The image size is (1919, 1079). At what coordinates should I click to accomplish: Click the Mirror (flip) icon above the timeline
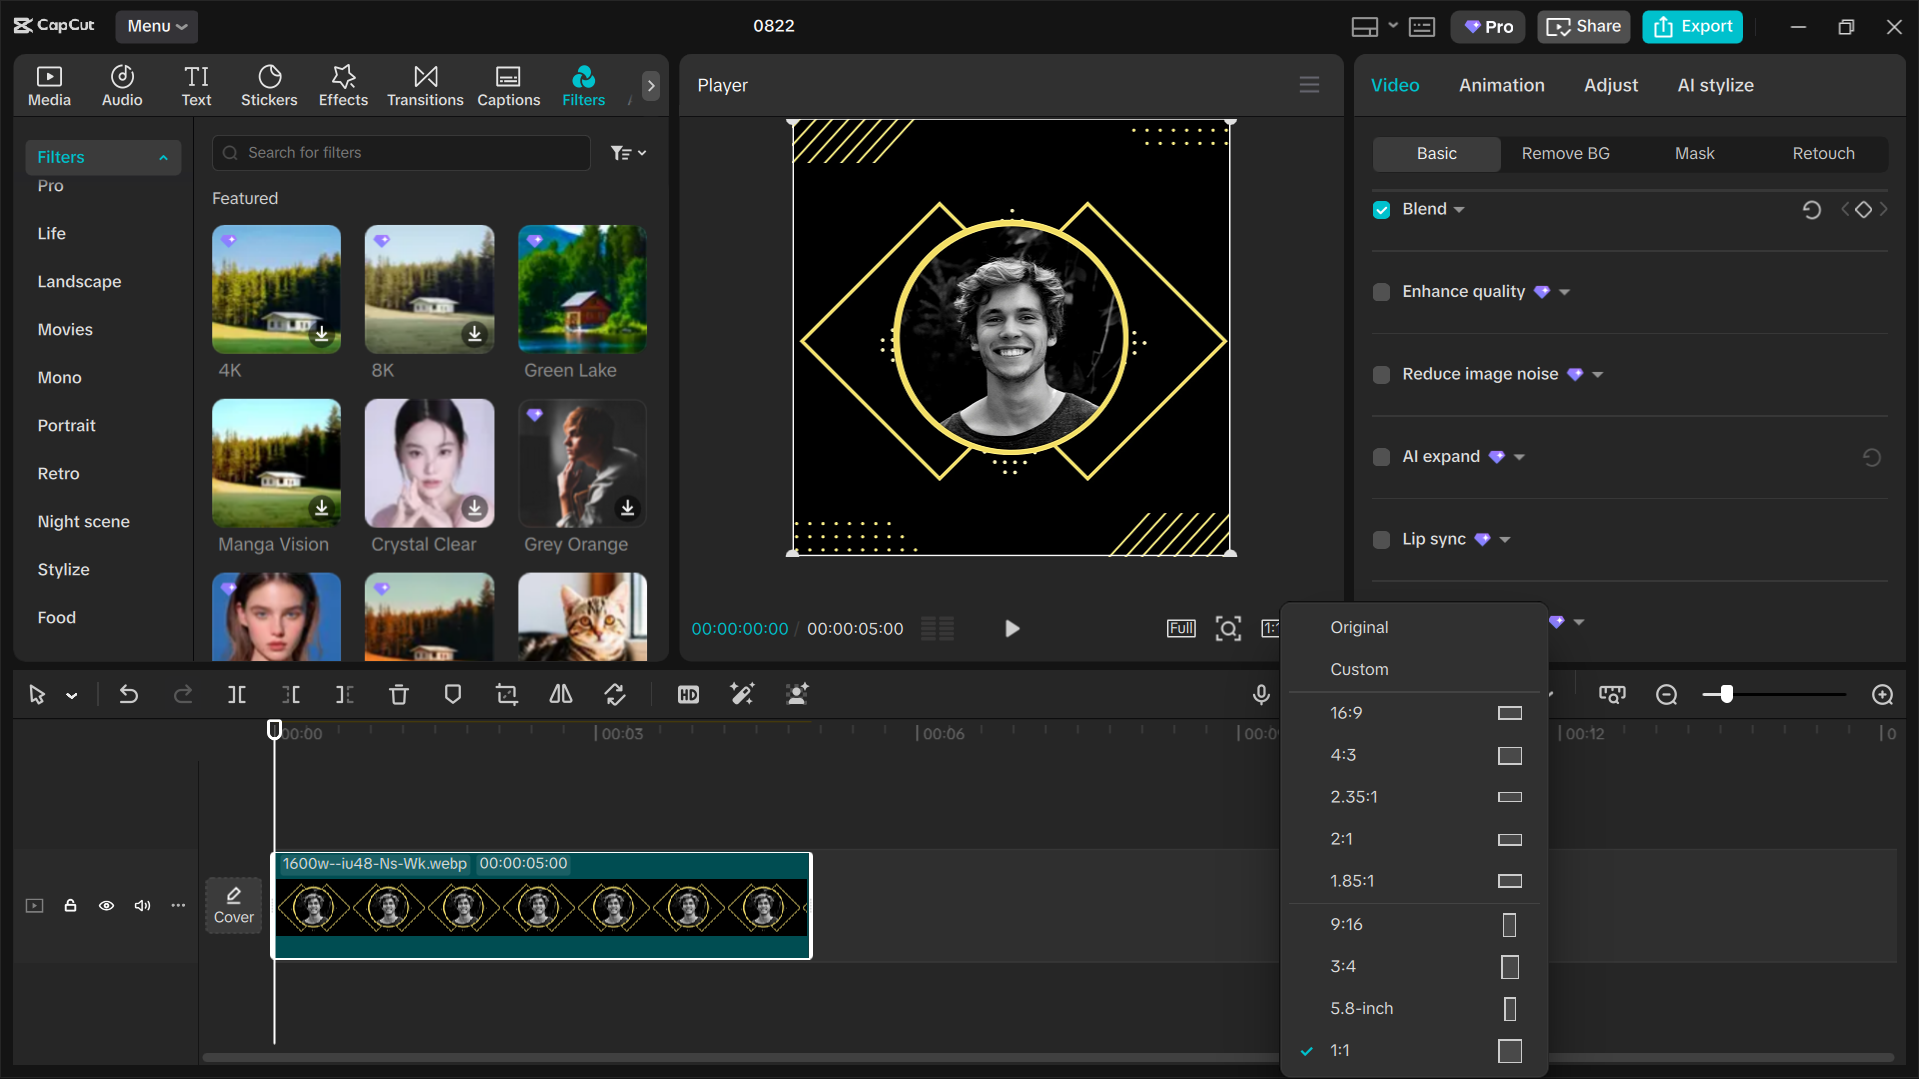click(560, 694)
